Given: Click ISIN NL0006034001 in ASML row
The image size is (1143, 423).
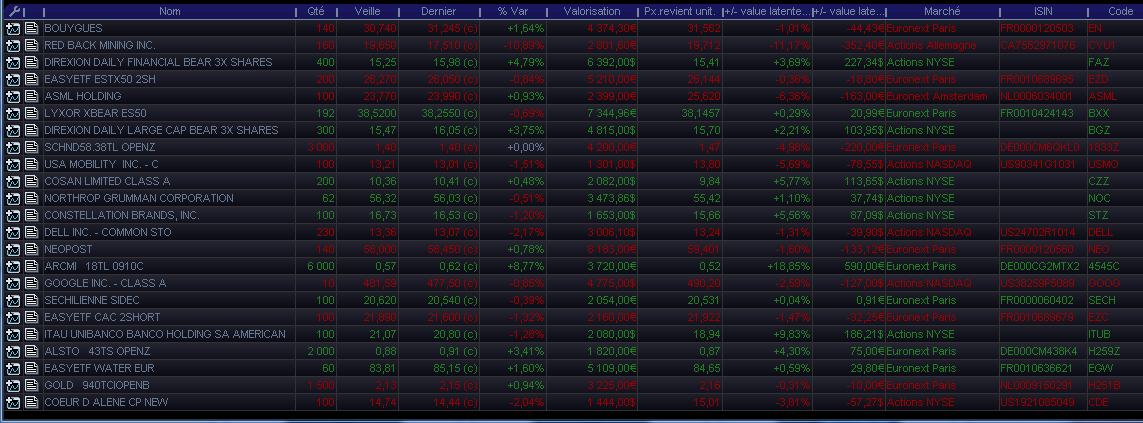Looking at the screenshot, I should tap(1036, 96).
